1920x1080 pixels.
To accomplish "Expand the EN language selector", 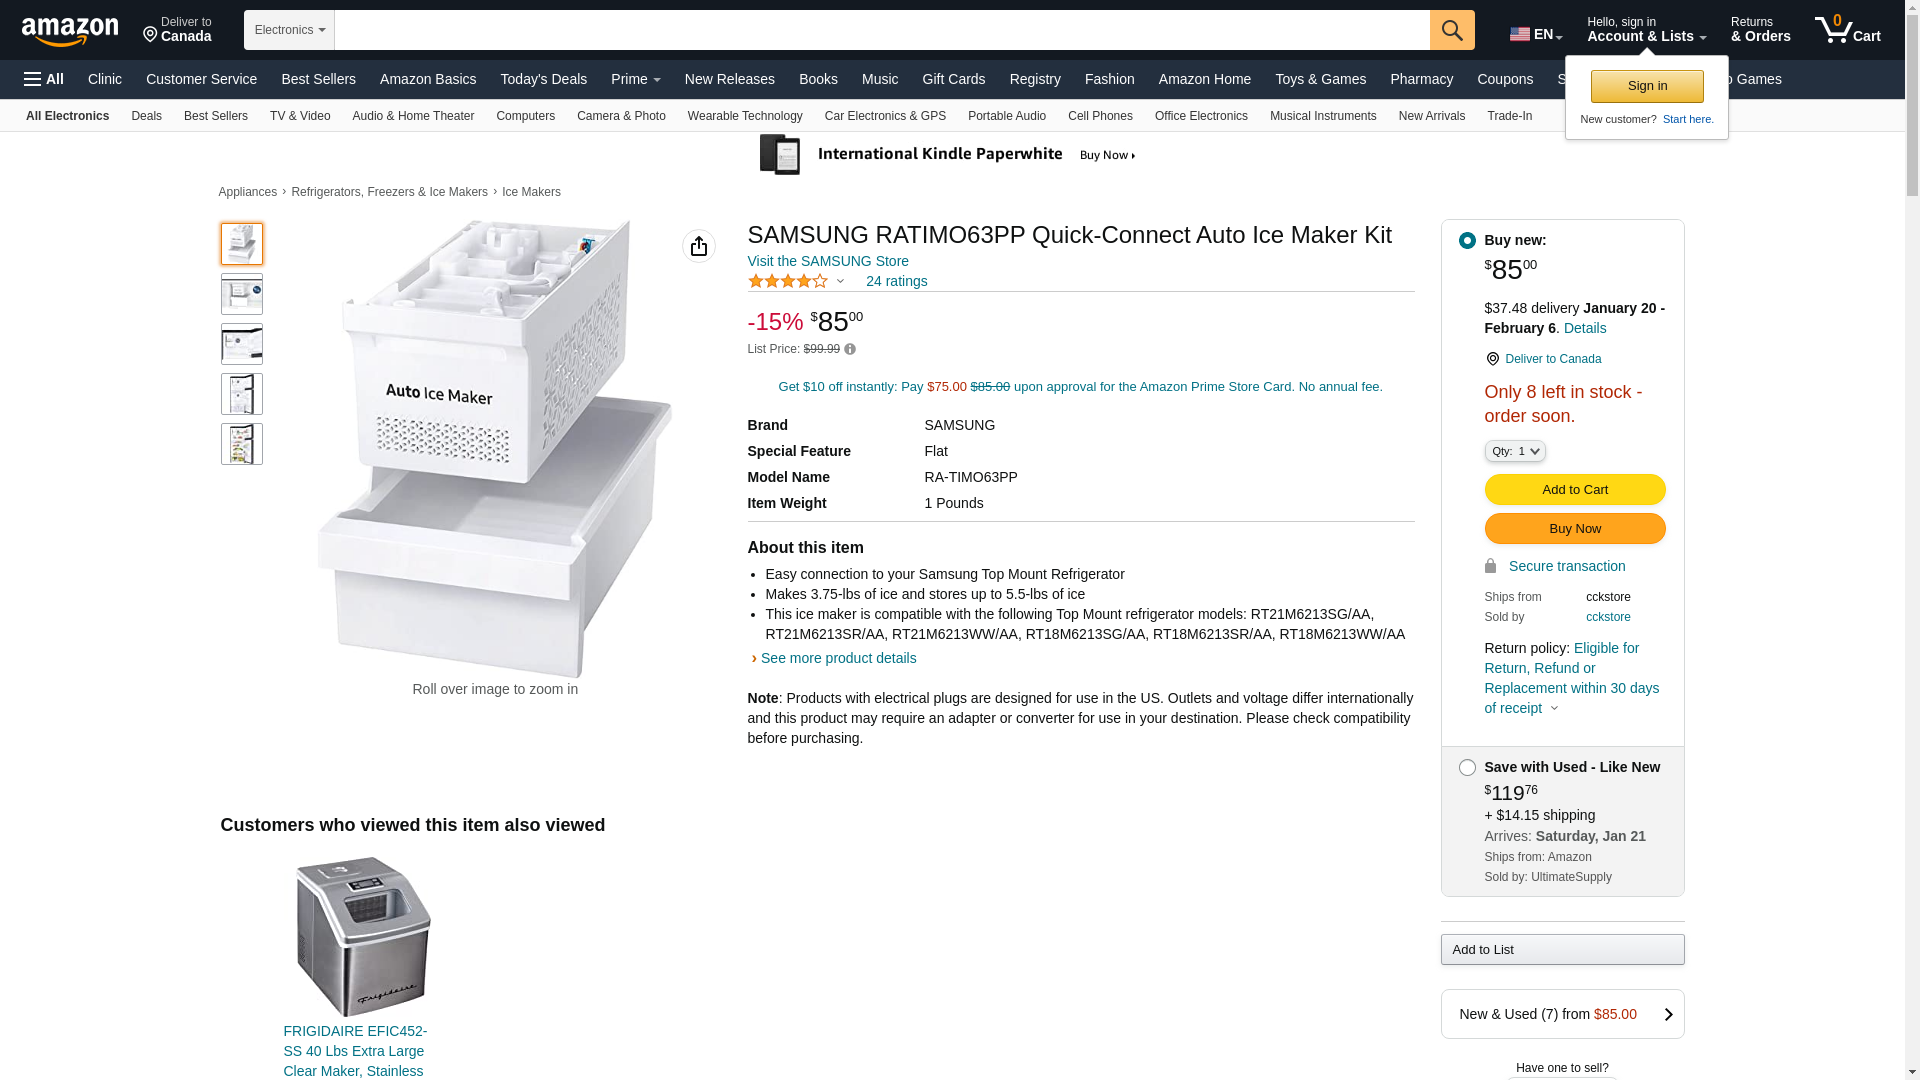I will click(x=1536, y=34).
